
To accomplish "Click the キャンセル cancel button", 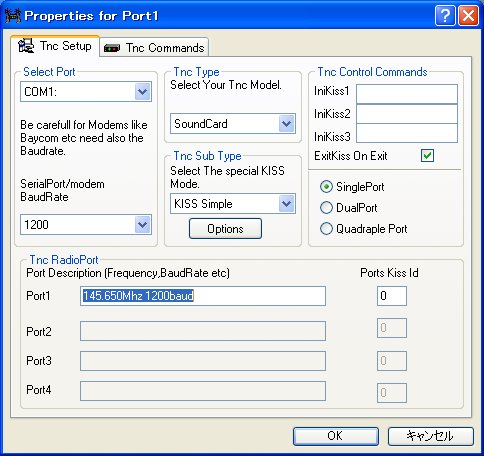I will click(x=431, y=436).
